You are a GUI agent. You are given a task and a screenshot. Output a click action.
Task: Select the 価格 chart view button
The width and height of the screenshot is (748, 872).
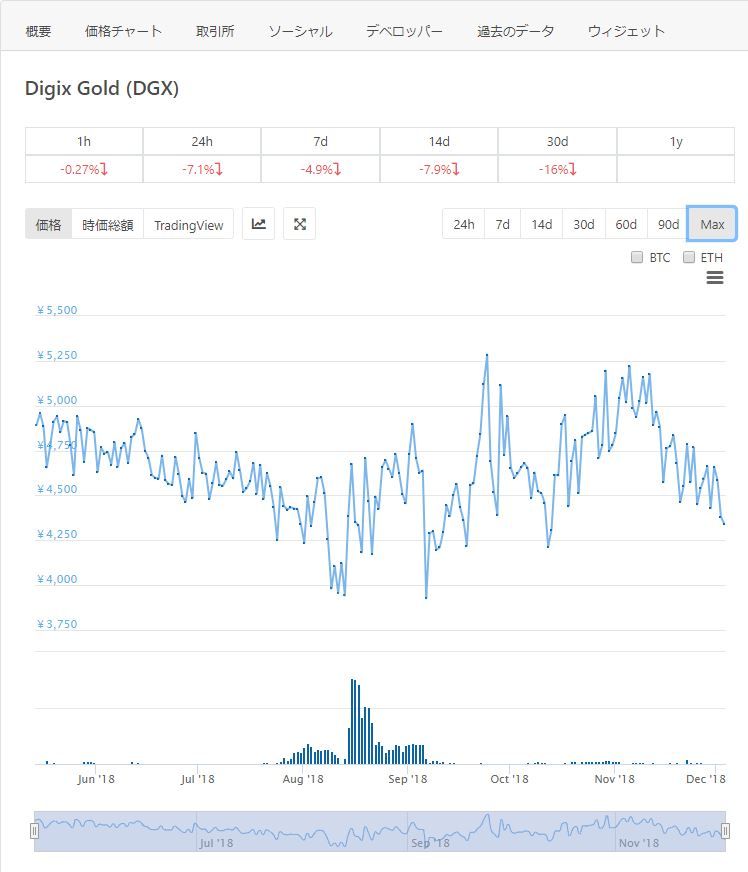point(48,225)
